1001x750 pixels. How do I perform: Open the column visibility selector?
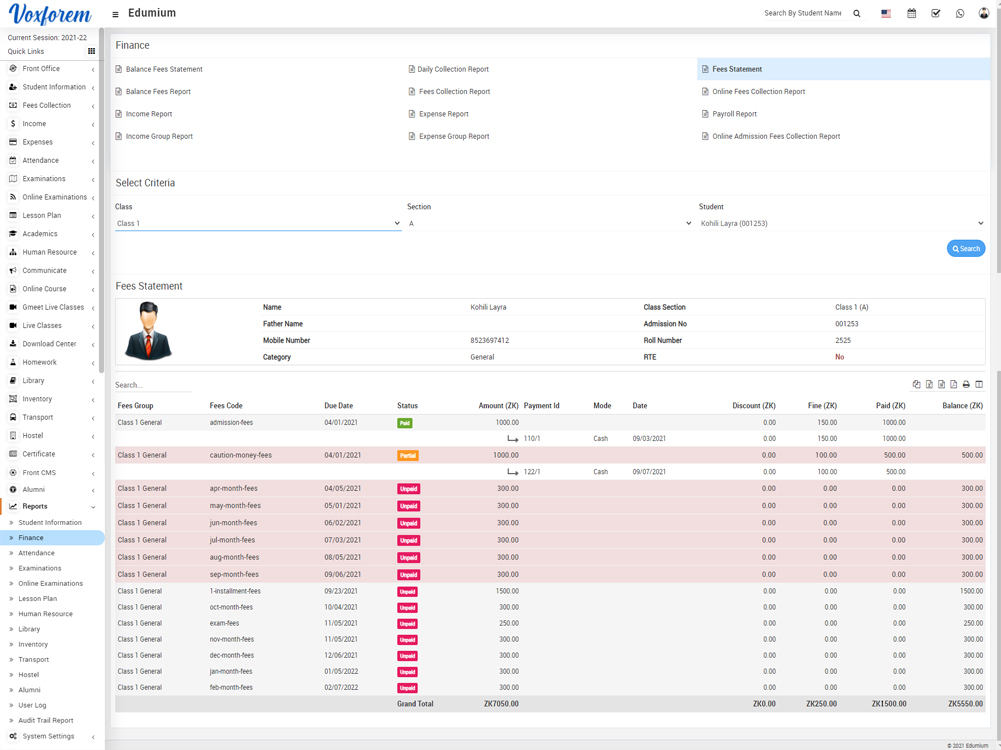(979, 385)
